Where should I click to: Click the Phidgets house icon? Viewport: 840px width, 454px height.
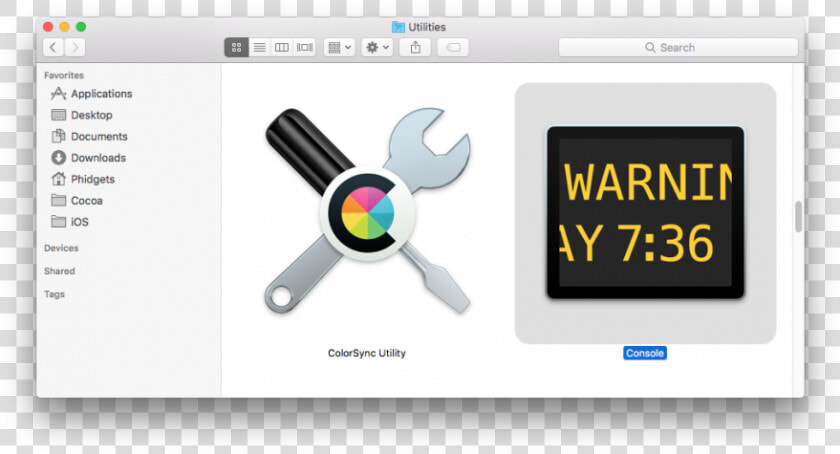pyautogui.click(x=58, y=178)
